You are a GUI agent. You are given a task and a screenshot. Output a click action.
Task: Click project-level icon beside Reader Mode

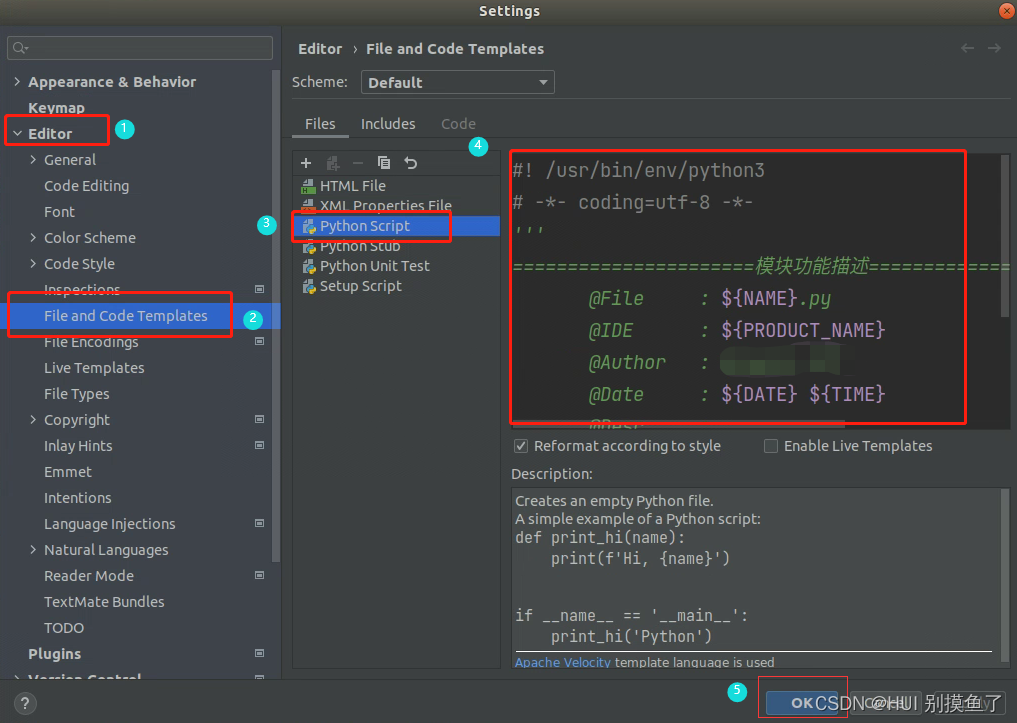click(259, 575)
